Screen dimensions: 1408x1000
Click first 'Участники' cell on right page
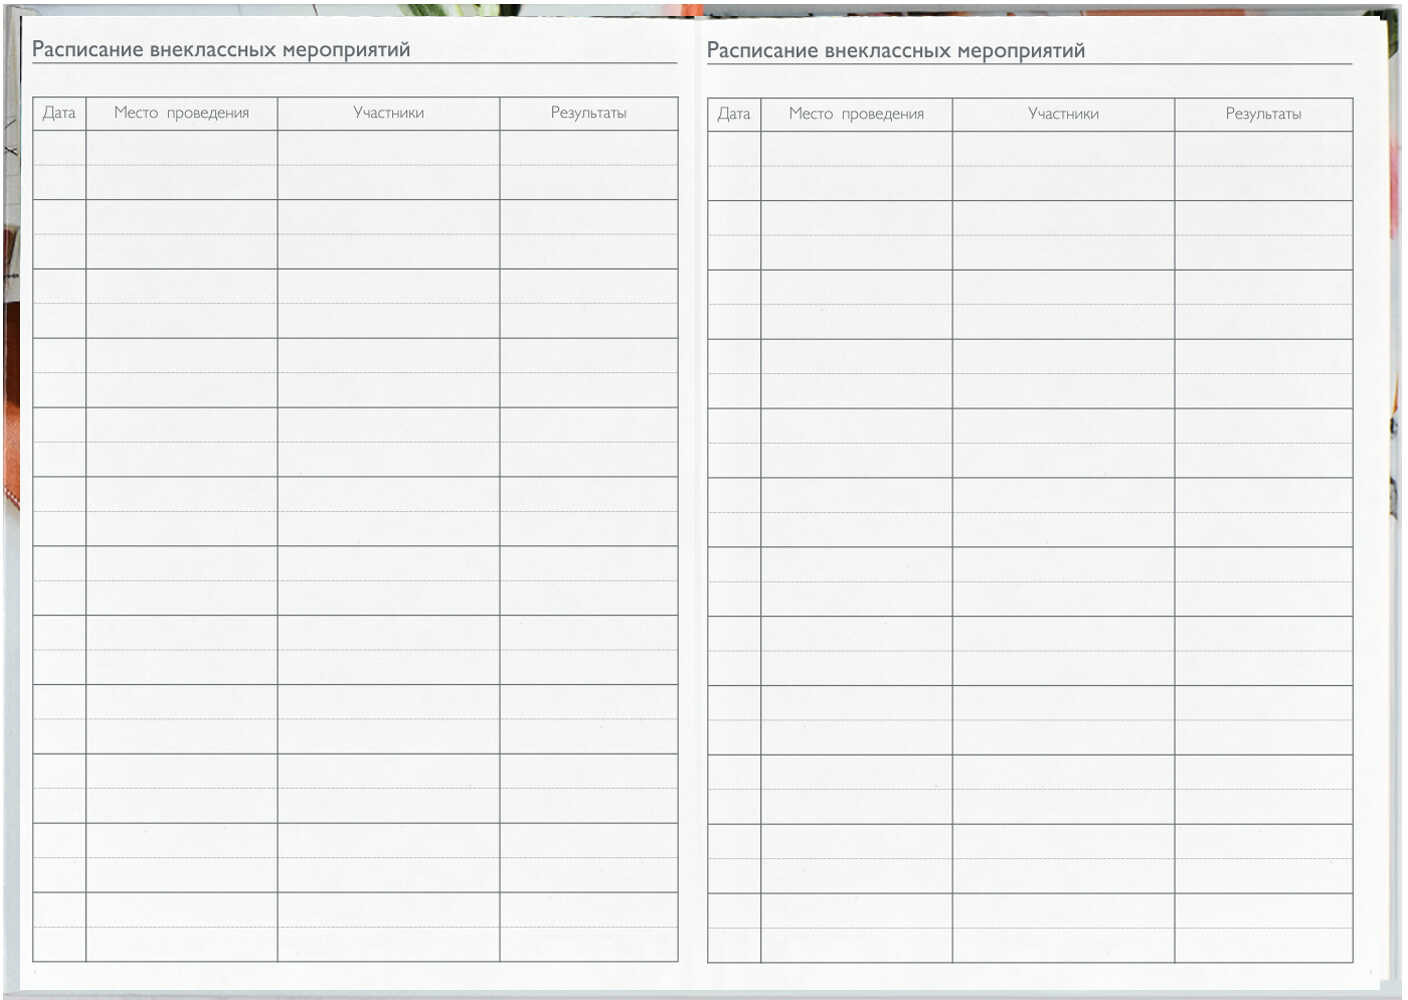point(1063,166)
